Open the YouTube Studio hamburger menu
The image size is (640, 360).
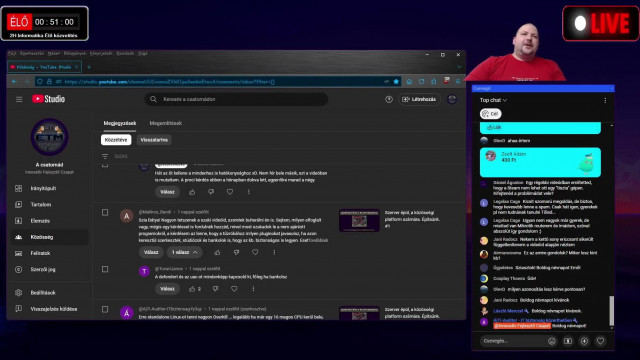(x=19, y=99)
